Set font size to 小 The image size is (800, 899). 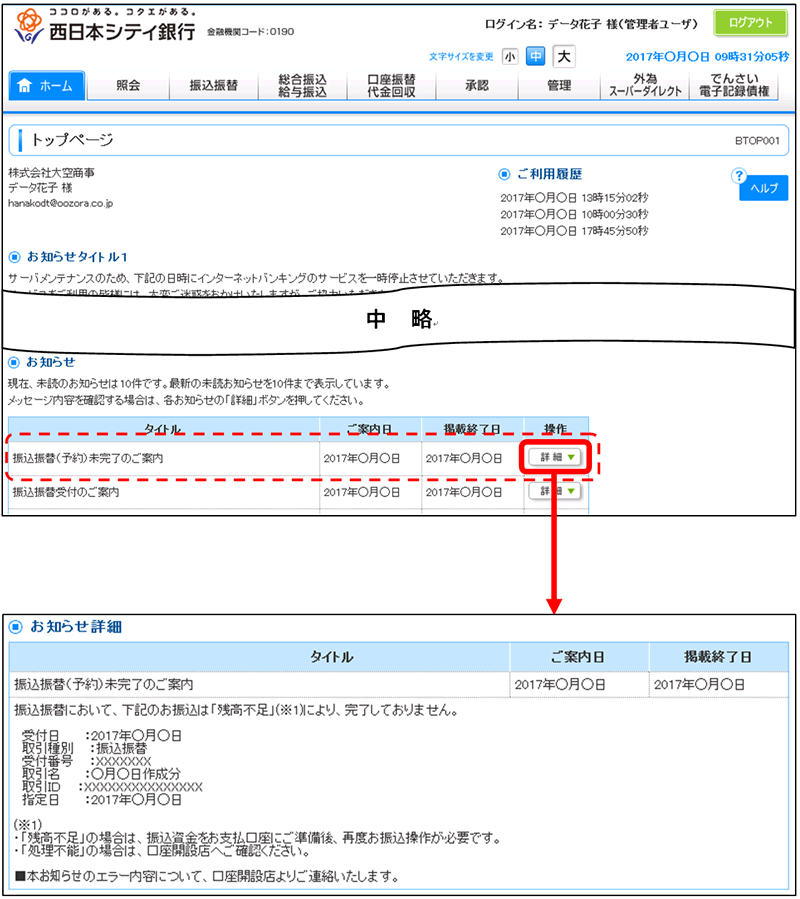[510, 56]
